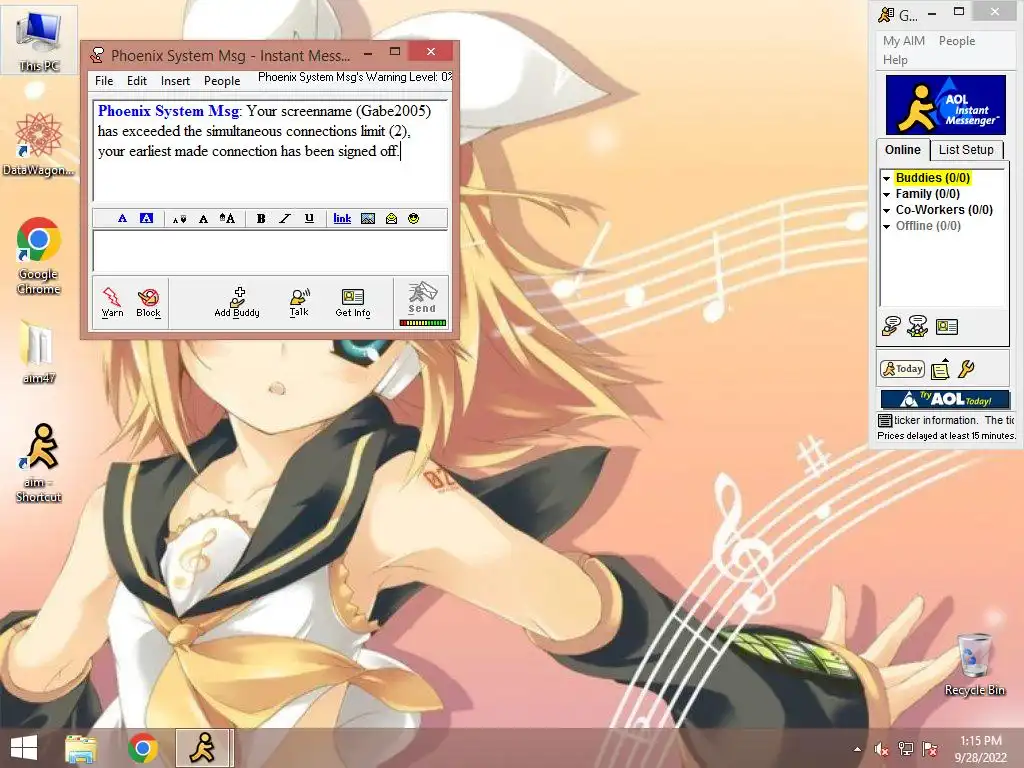The width and height of the screenshot is (1024, 768).
Task: Click the normal font size A icon
Action: [203, 219]
